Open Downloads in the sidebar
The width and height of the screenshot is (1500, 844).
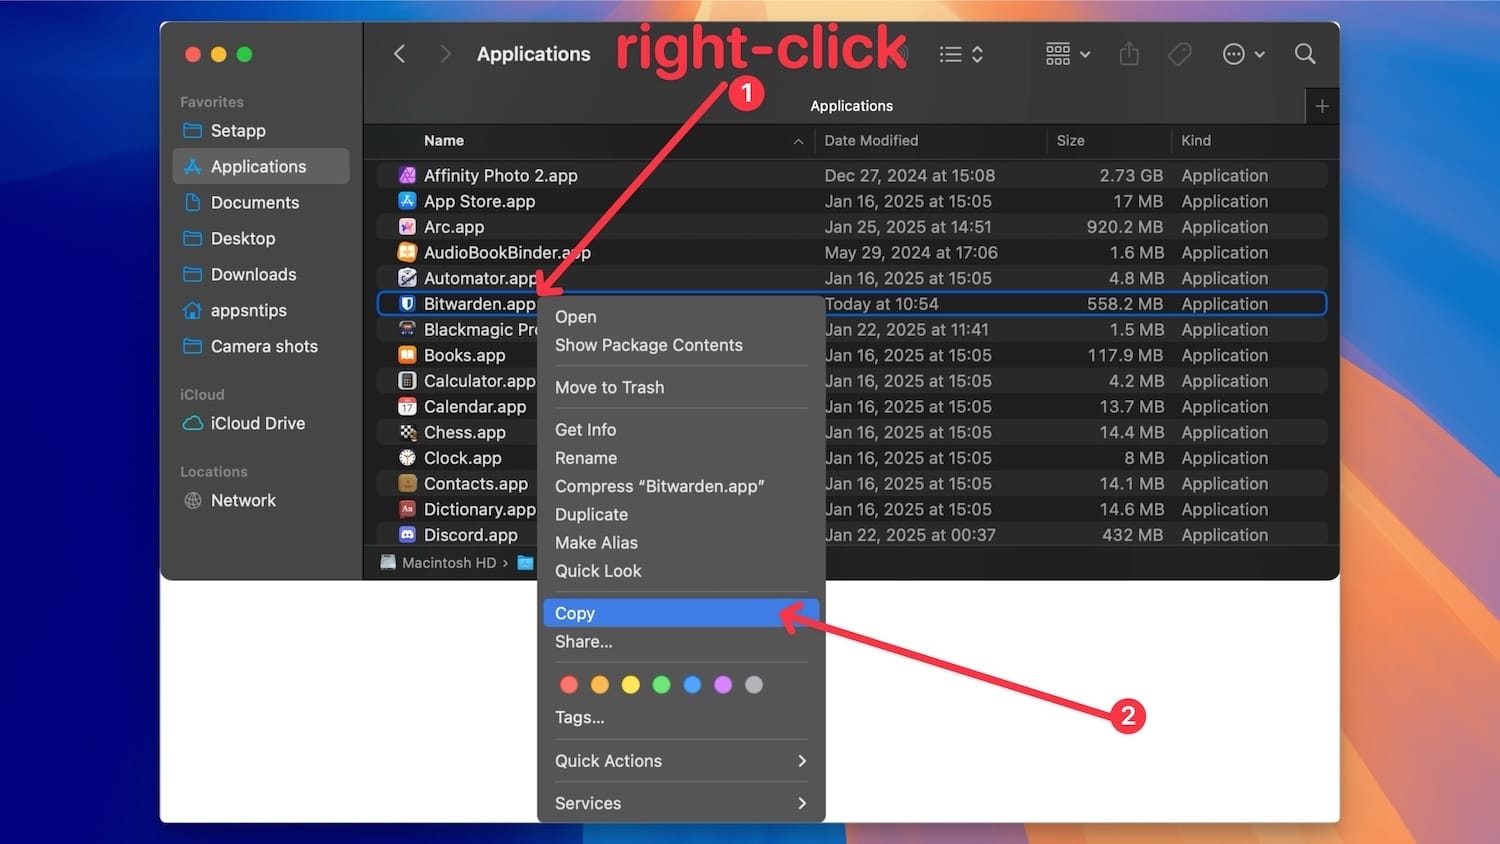tap(253, 274)
